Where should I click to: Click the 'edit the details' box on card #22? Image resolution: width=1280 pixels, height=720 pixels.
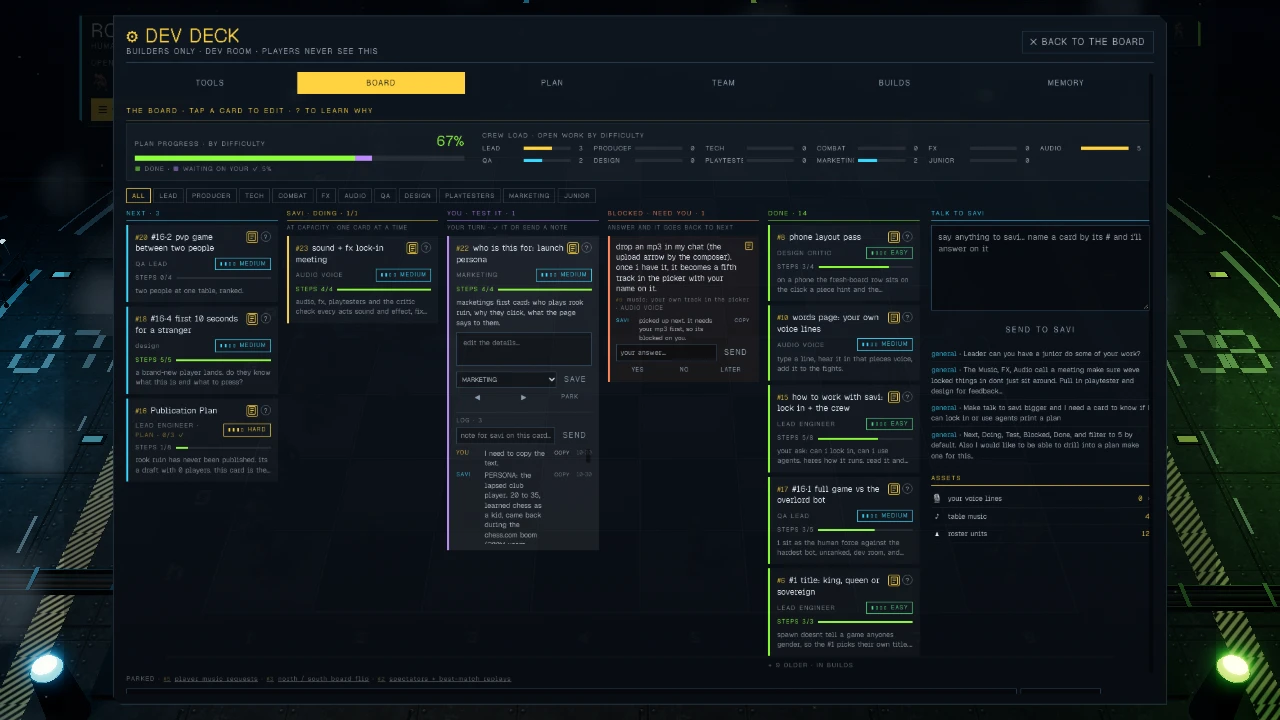tap(524, 349)
